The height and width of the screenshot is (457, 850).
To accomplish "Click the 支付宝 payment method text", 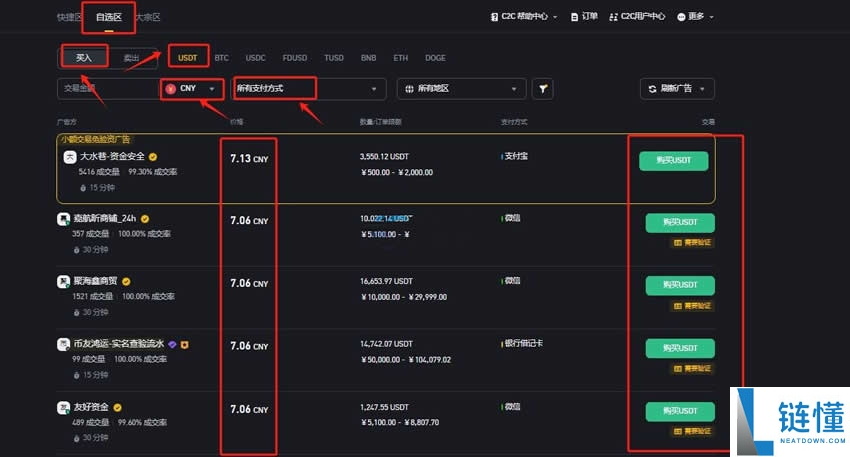I will pyautogui.click(x=516, y=156).
